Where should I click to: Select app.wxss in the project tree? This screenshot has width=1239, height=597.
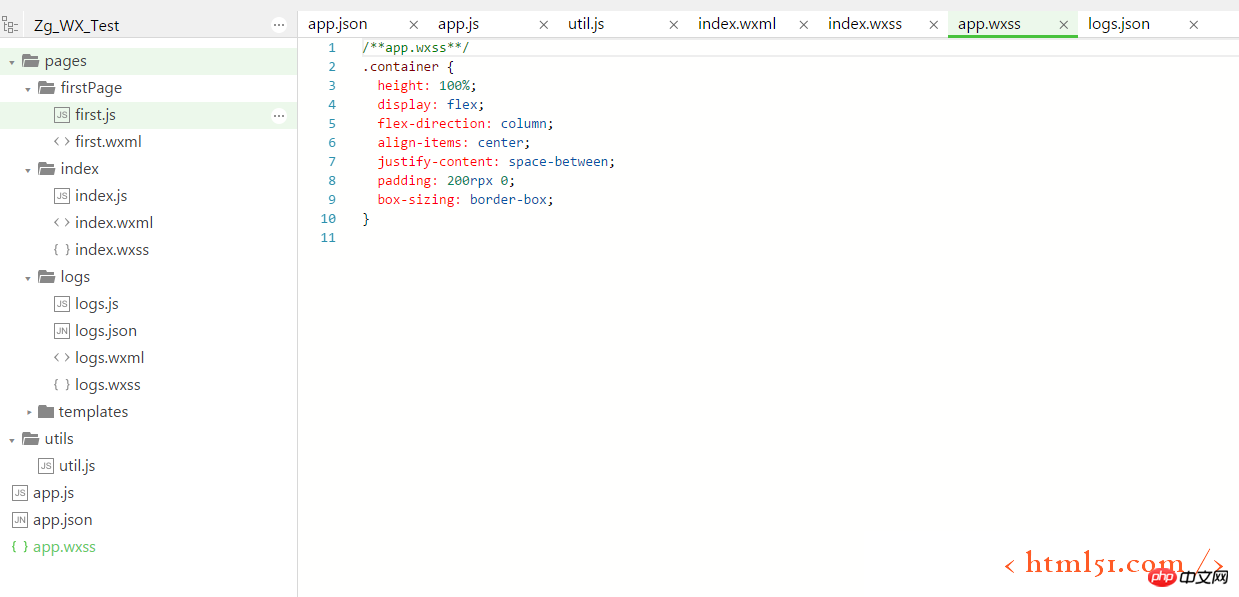64,547
